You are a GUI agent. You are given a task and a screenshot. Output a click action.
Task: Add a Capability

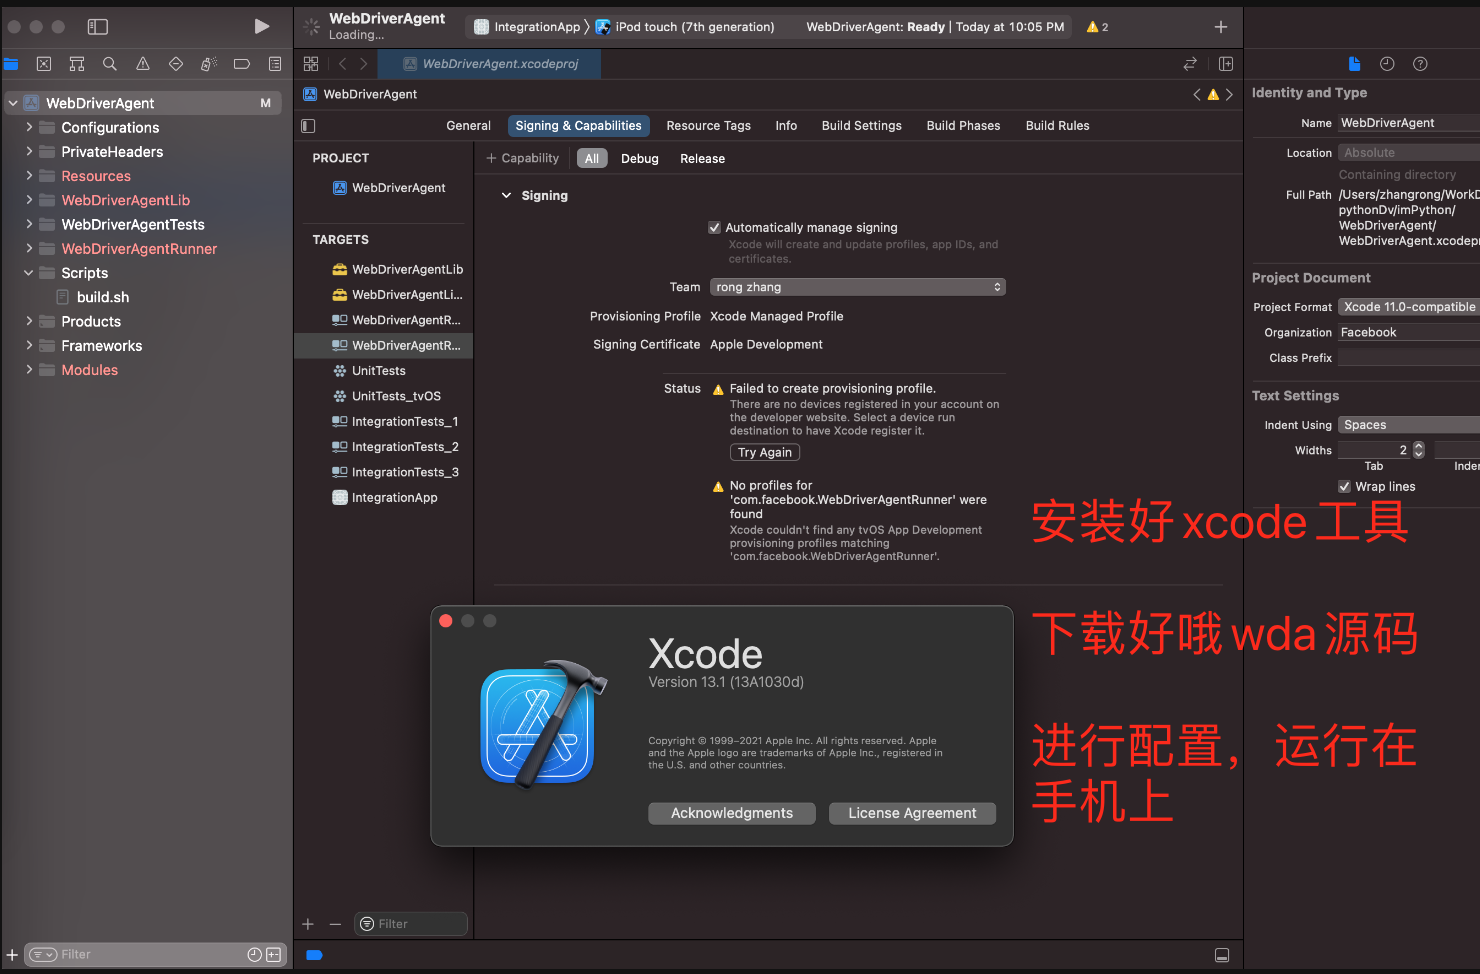[522, 159]
